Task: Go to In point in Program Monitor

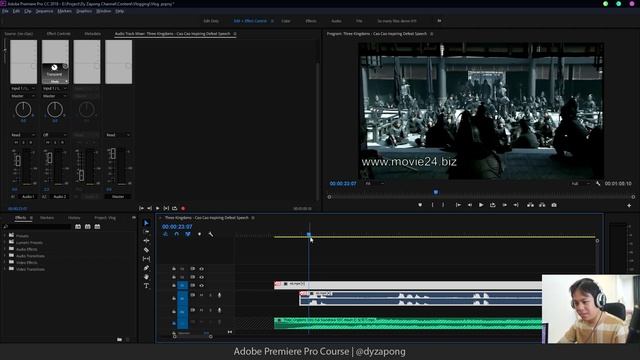Action: pyautogui.click(x=458, y=205)
